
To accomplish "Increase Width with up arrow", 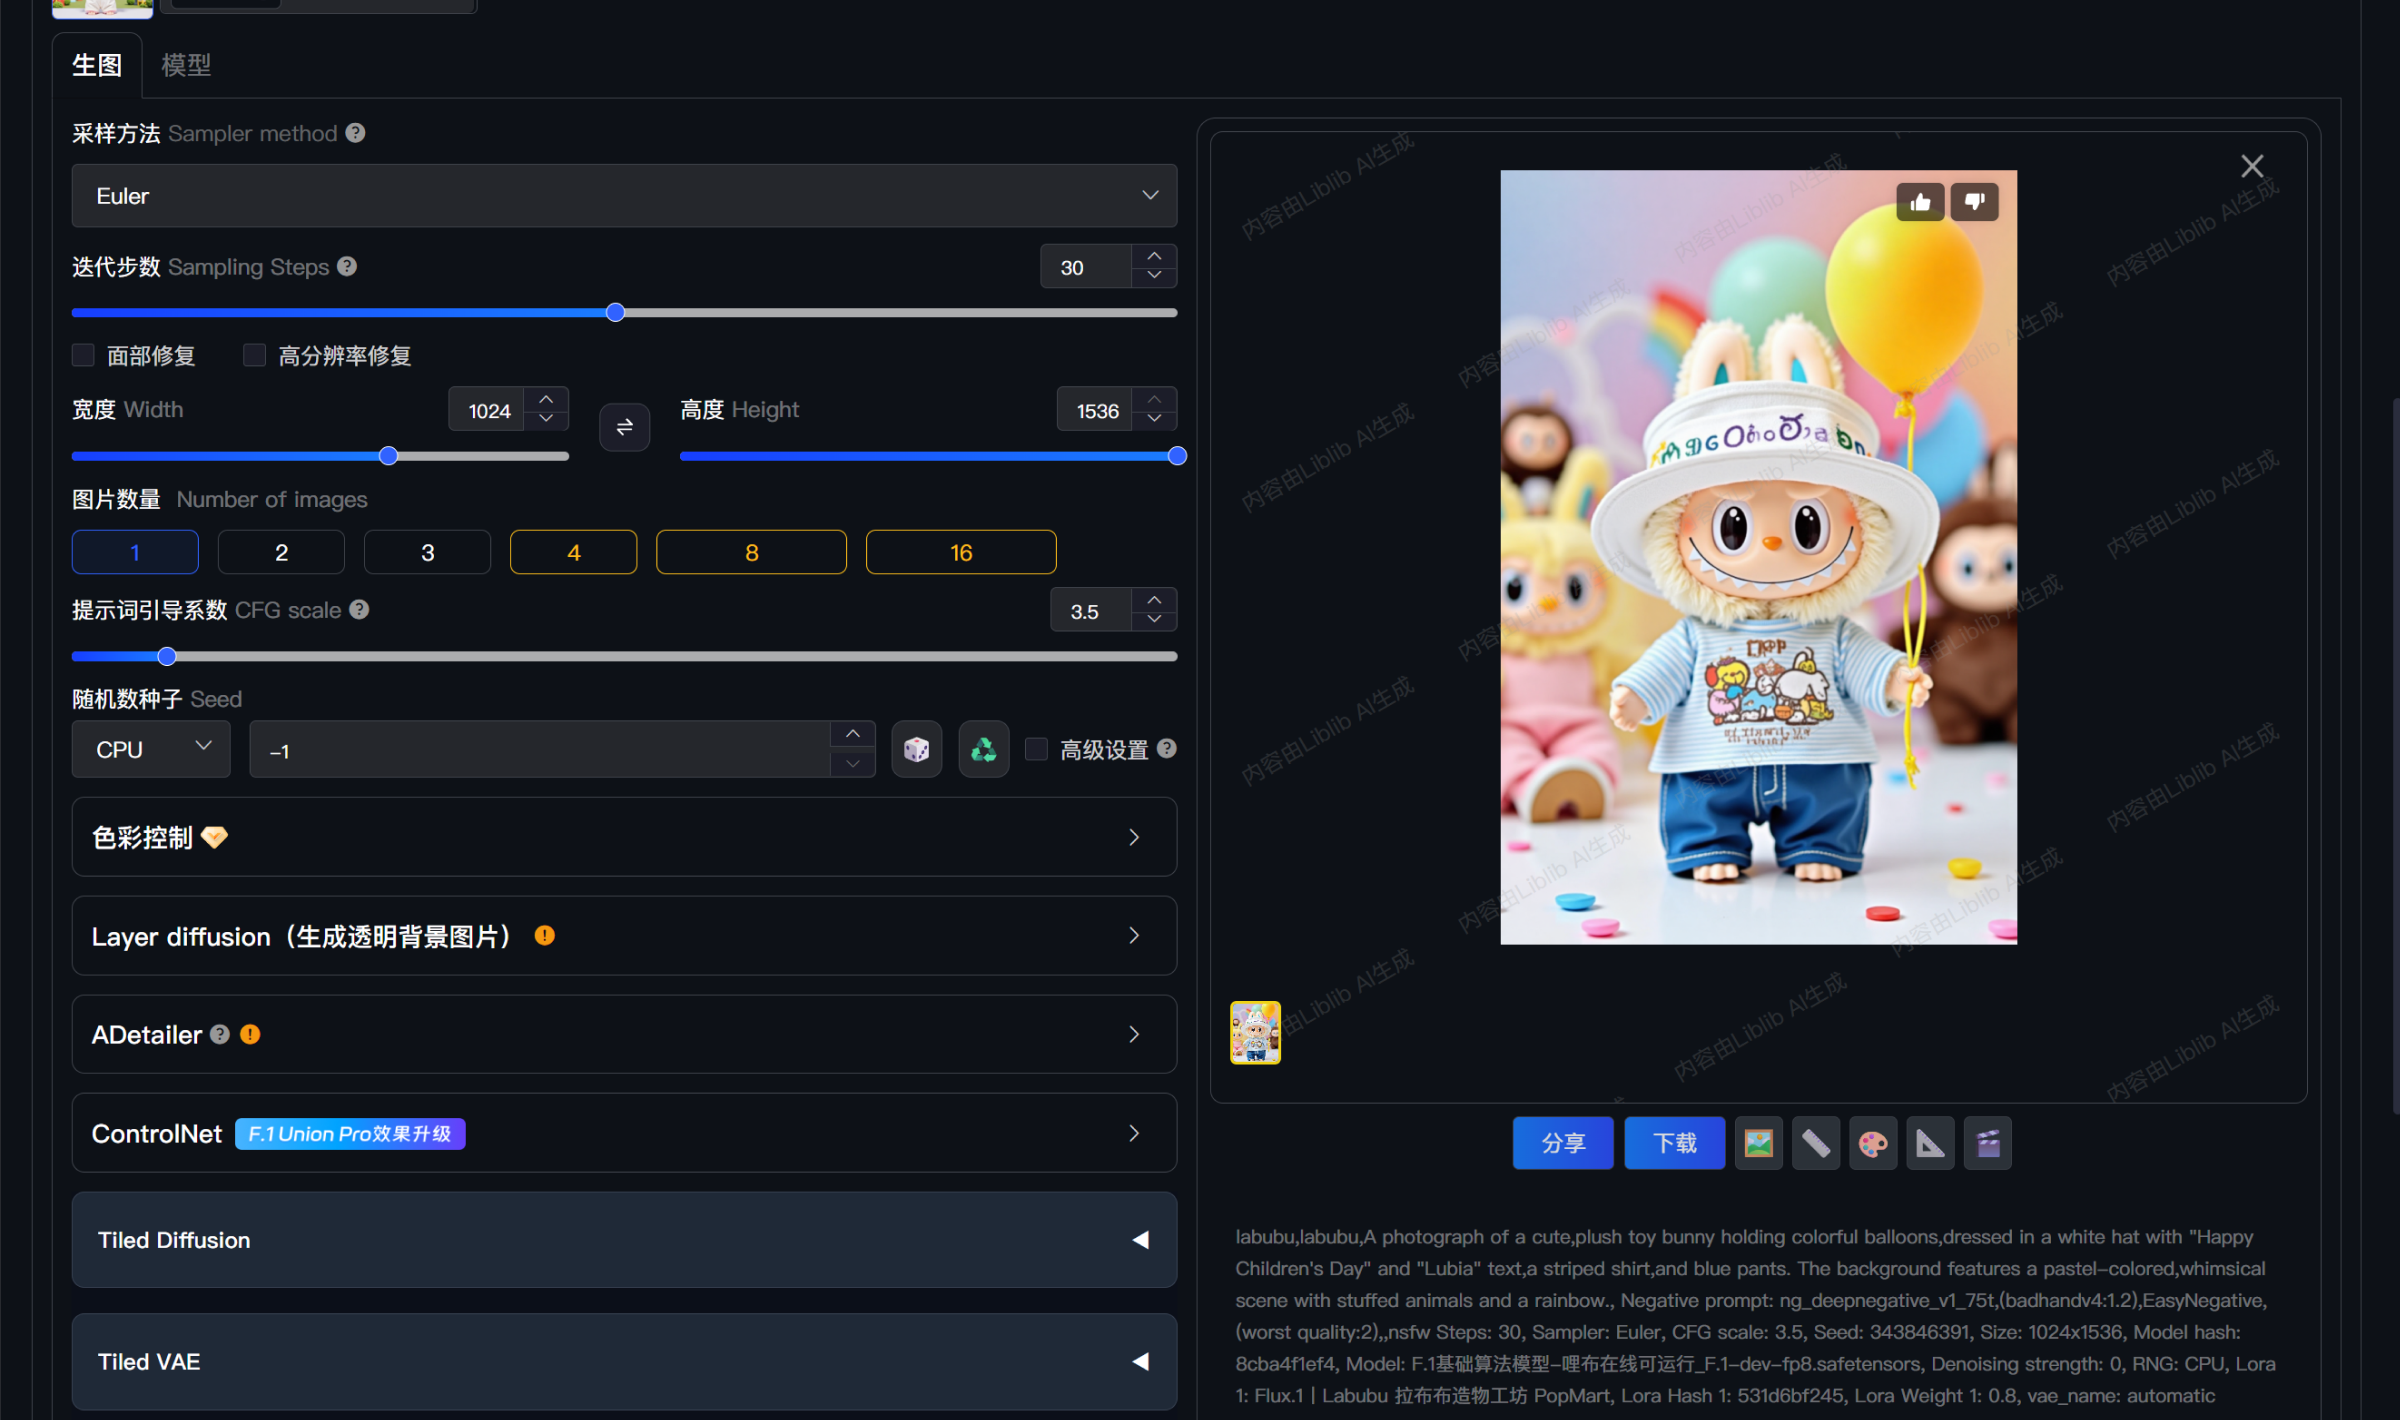I will click(x=546, y=399).
